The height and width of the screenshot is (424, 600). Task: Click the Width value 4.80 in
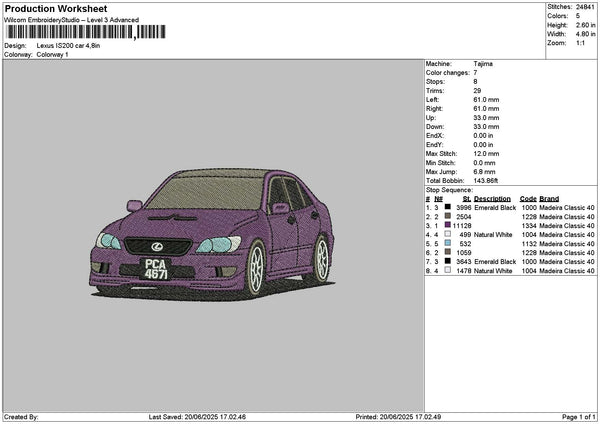[x=585, y=34]
